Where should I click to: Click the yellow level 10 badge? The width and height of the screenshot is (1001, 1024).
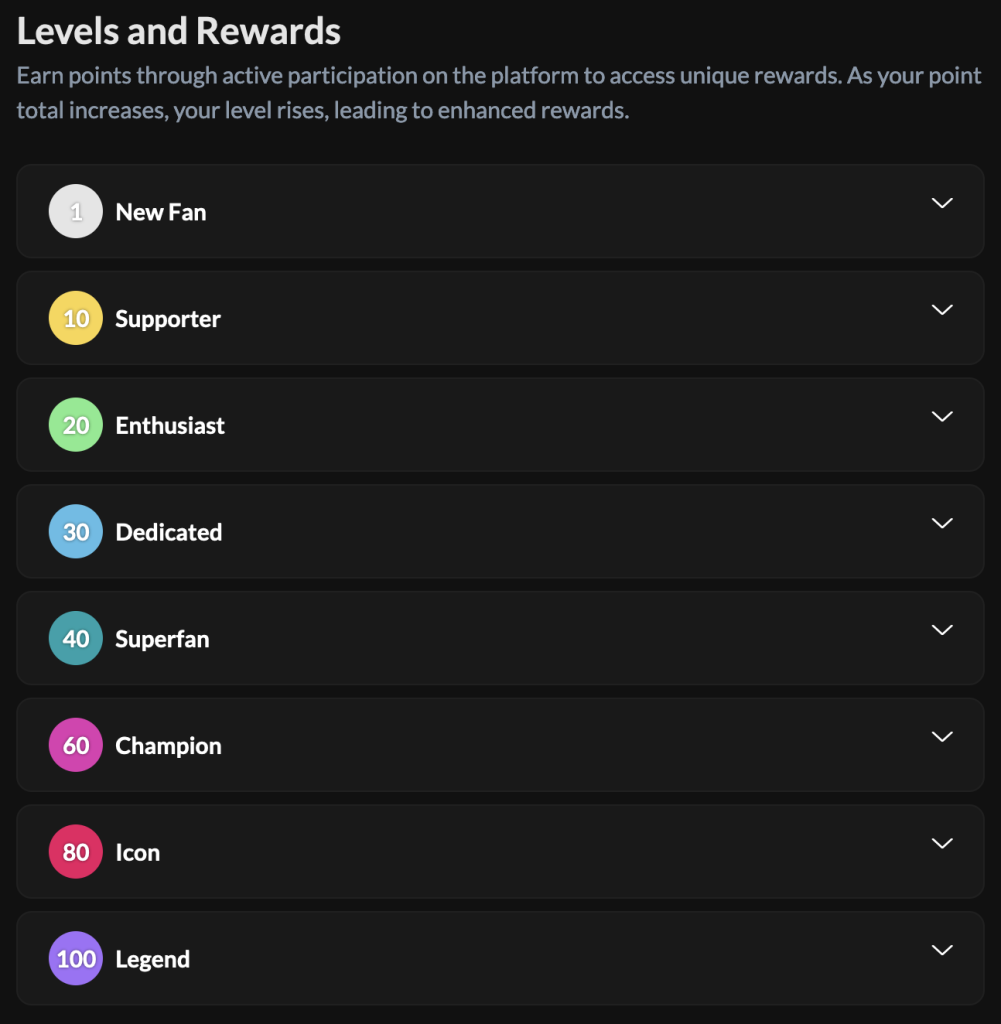pyautogui.click(x=76, y=318)
